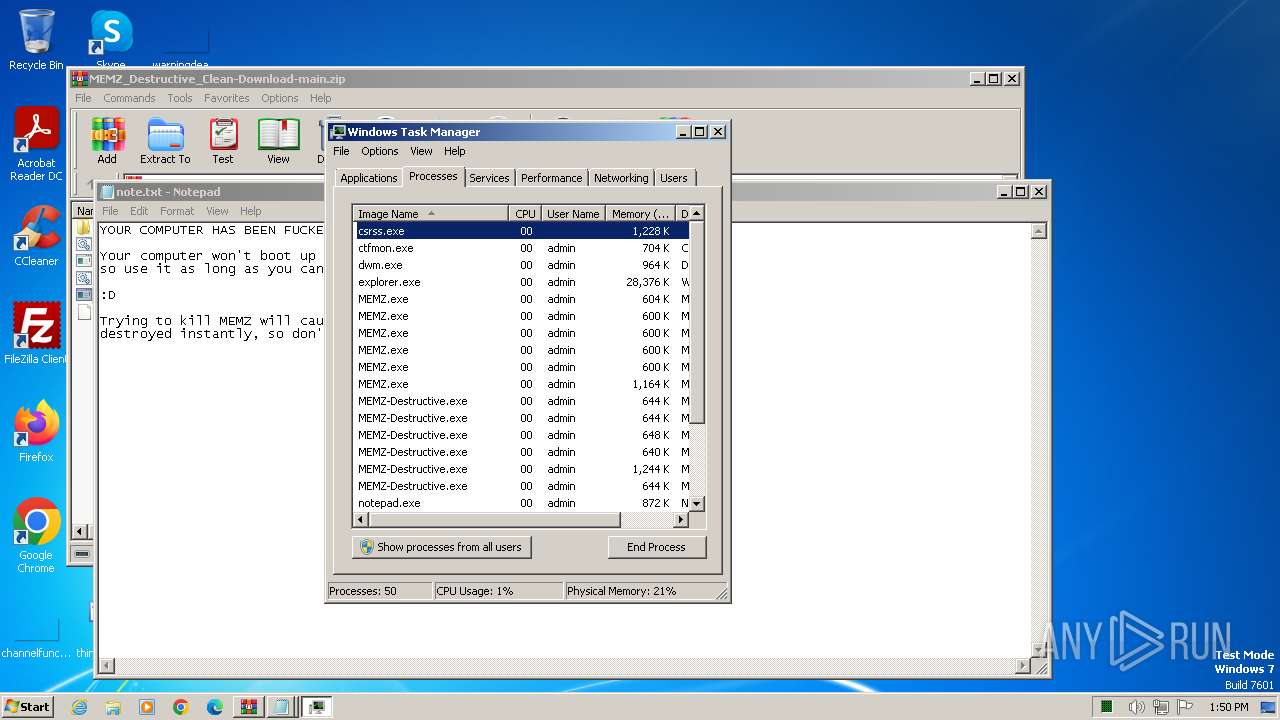Select MEMZ-Destructive.exe row using 648 K
This screenshot has height=720, width=1280.
click(521, 435)
